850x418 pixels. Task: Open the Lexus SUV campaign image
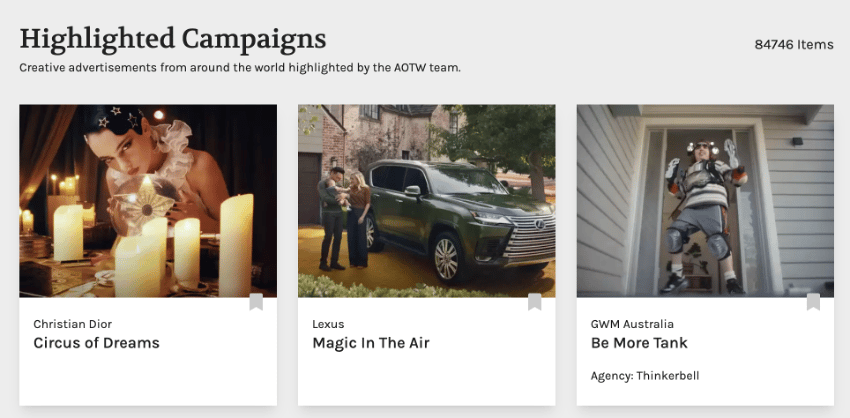(x=427, y=201)
